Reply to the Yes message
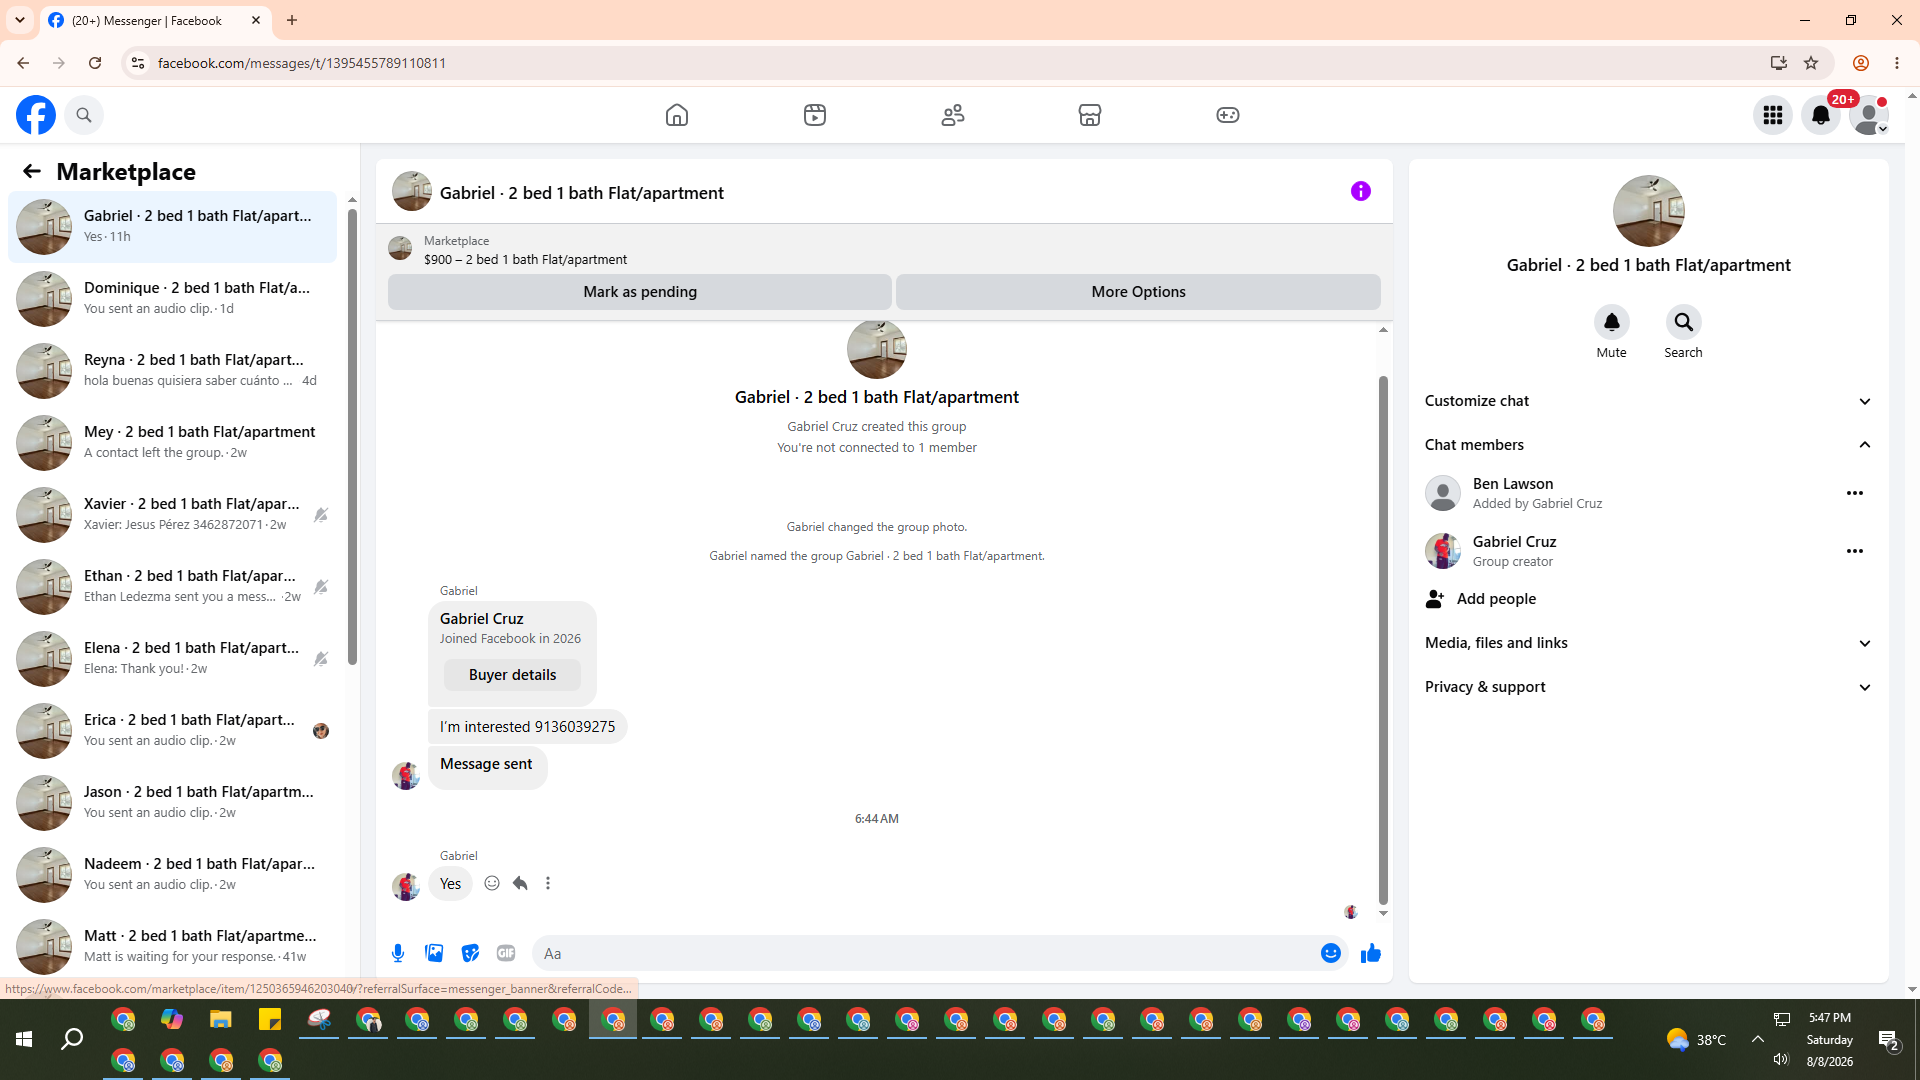Image resolution: width=1920 pixels, height=1080 pixels. point(520,883)
